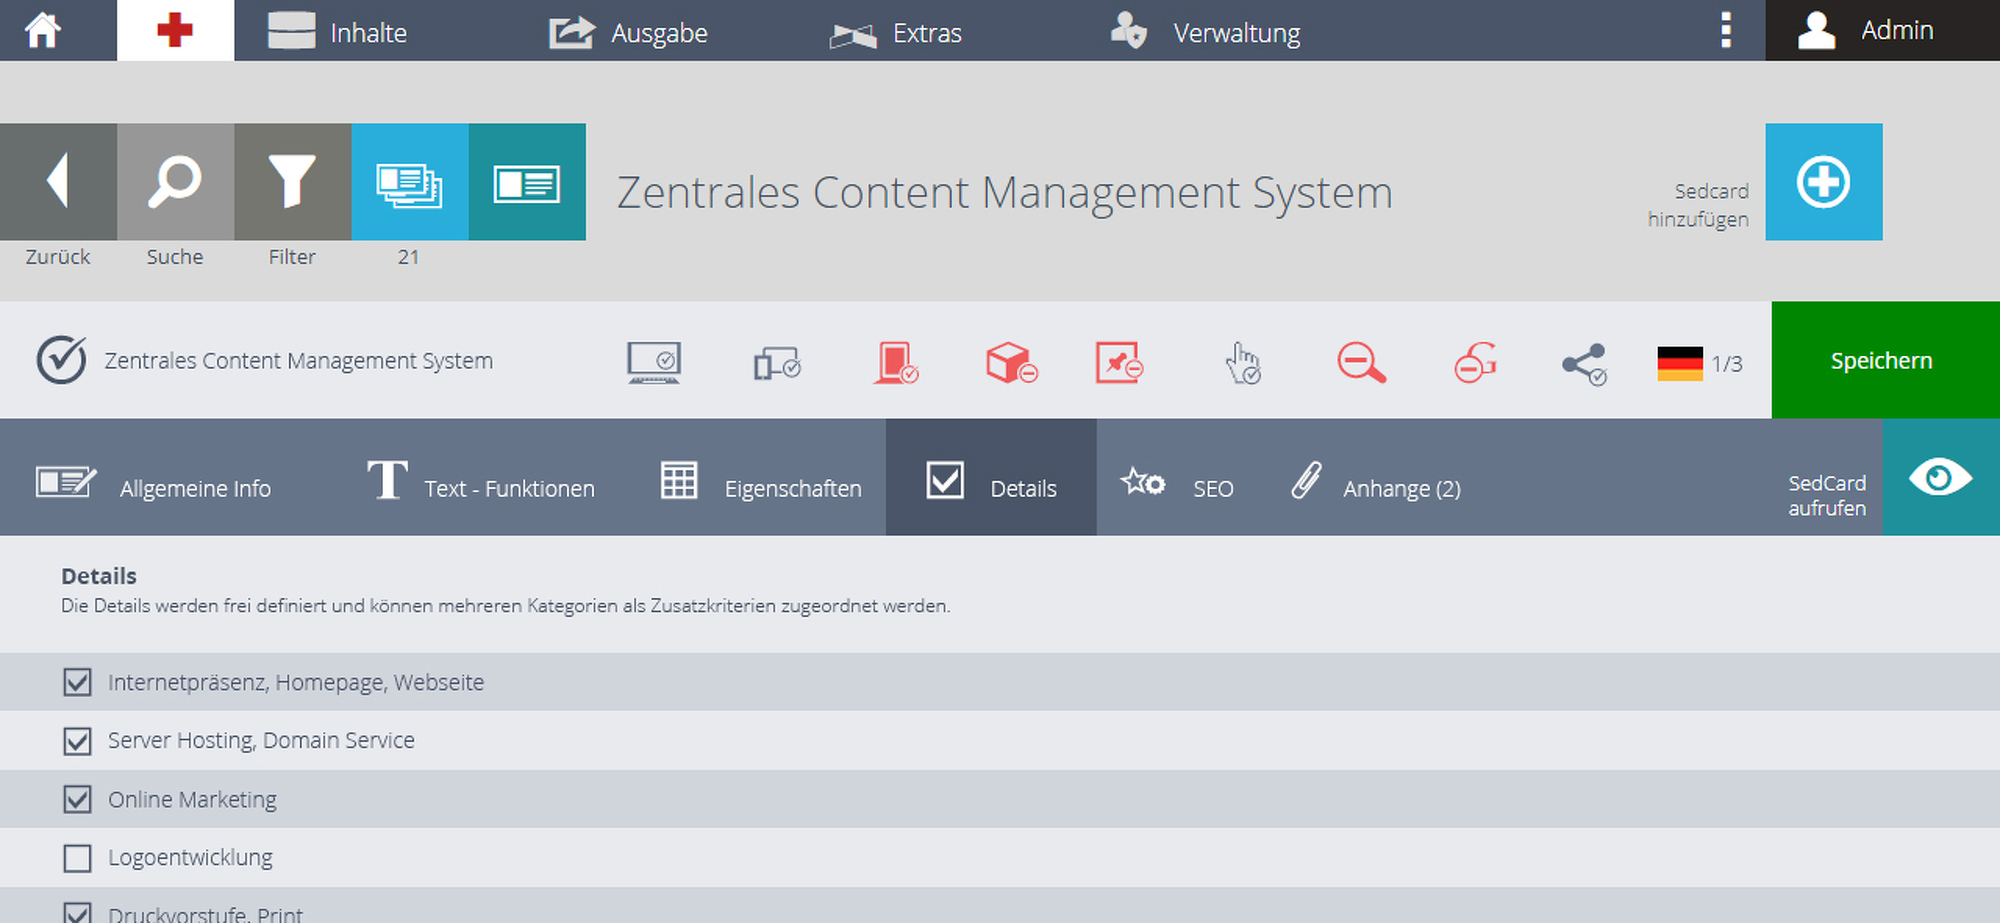Open the Anhange (2) tab

click(x=1375, y=480)
